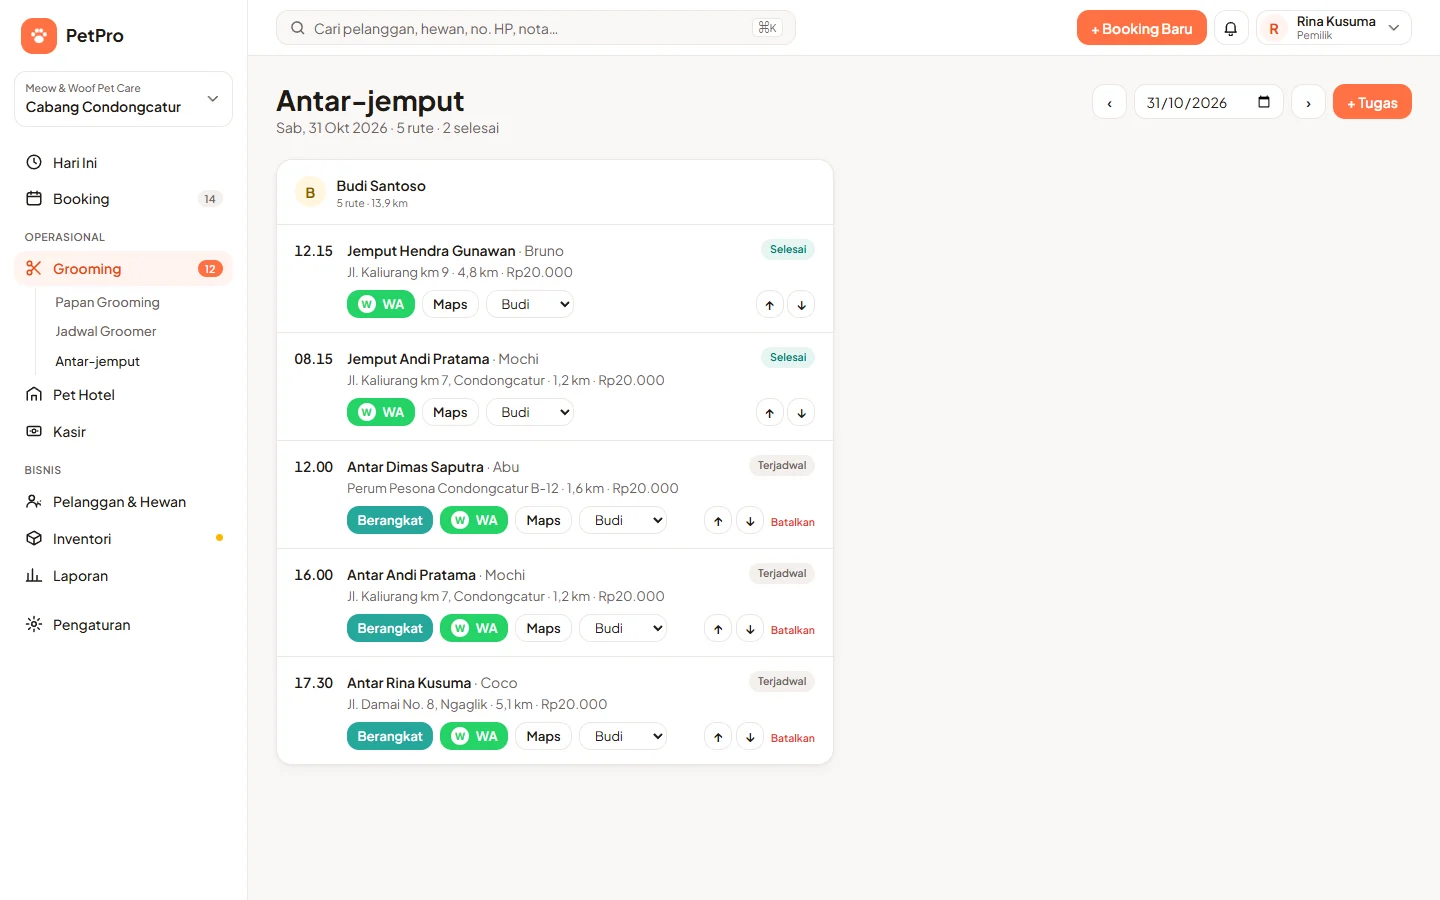
Task: Click Berangkat for Antar Dimas Saputra
Action: point(390,520)
